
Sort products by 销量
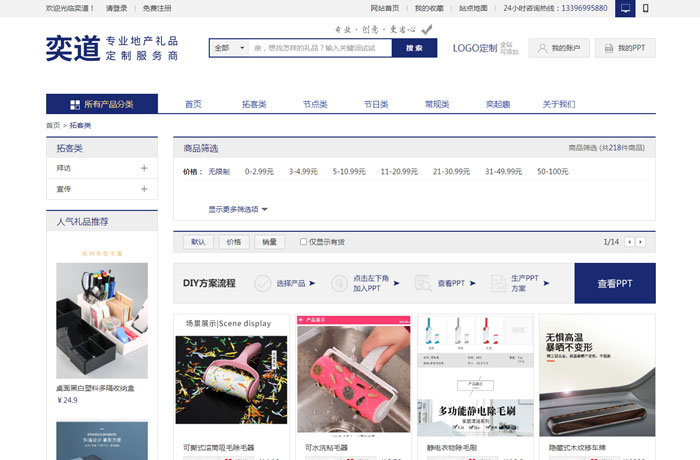point(268,242)
